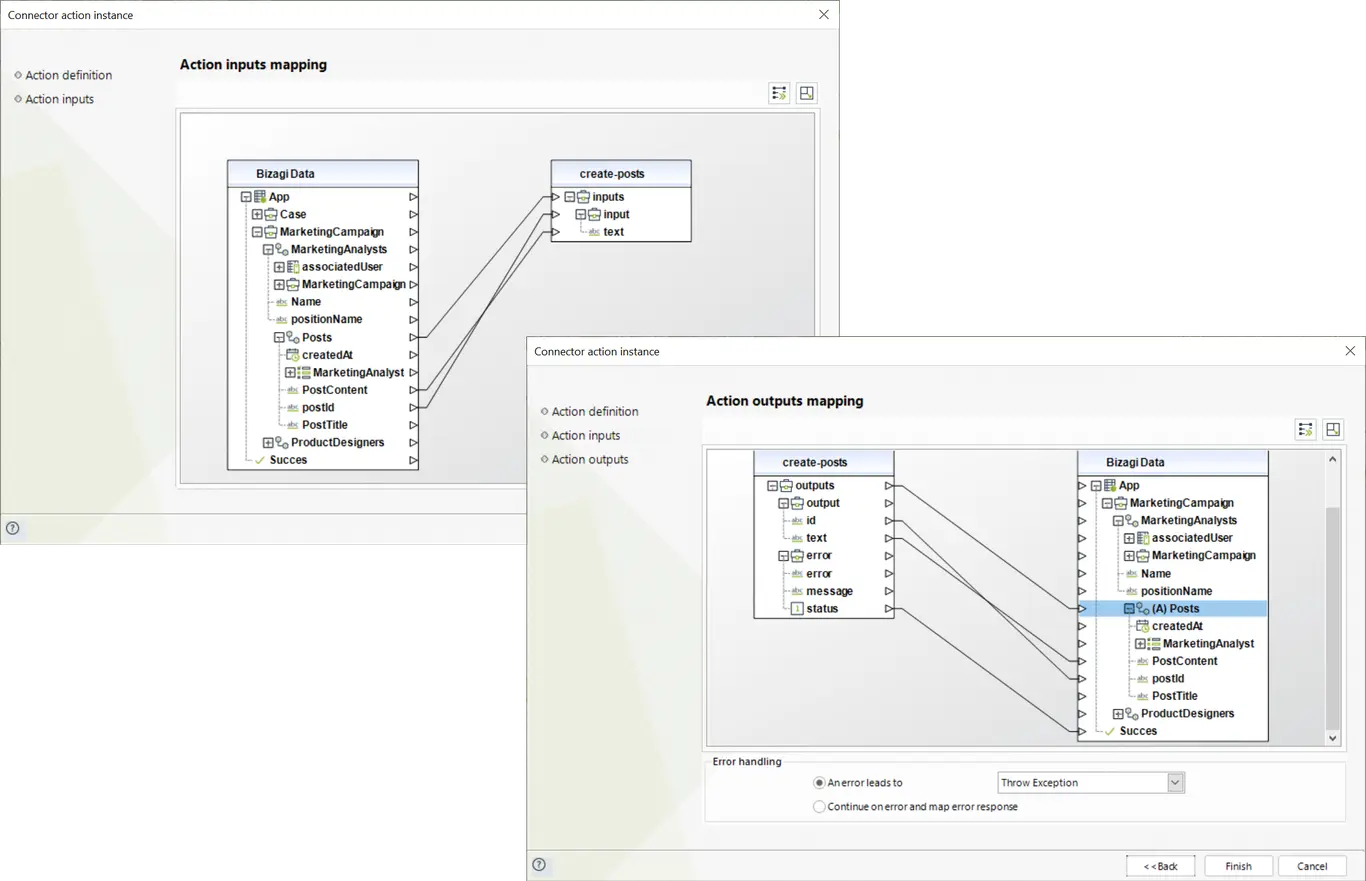
Task: Click the Finish button
Action: (1238, 866)
